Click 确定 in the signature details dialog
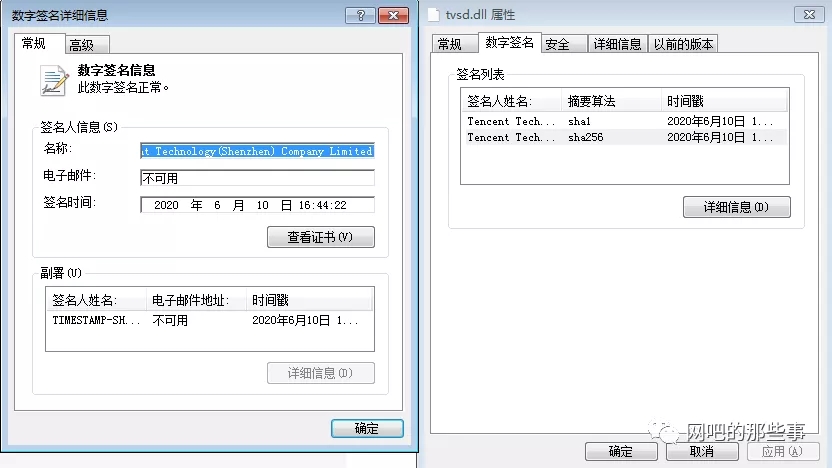The width and height of the screenshot is (832, 468). pyautogui.click(x=367, y=428)
